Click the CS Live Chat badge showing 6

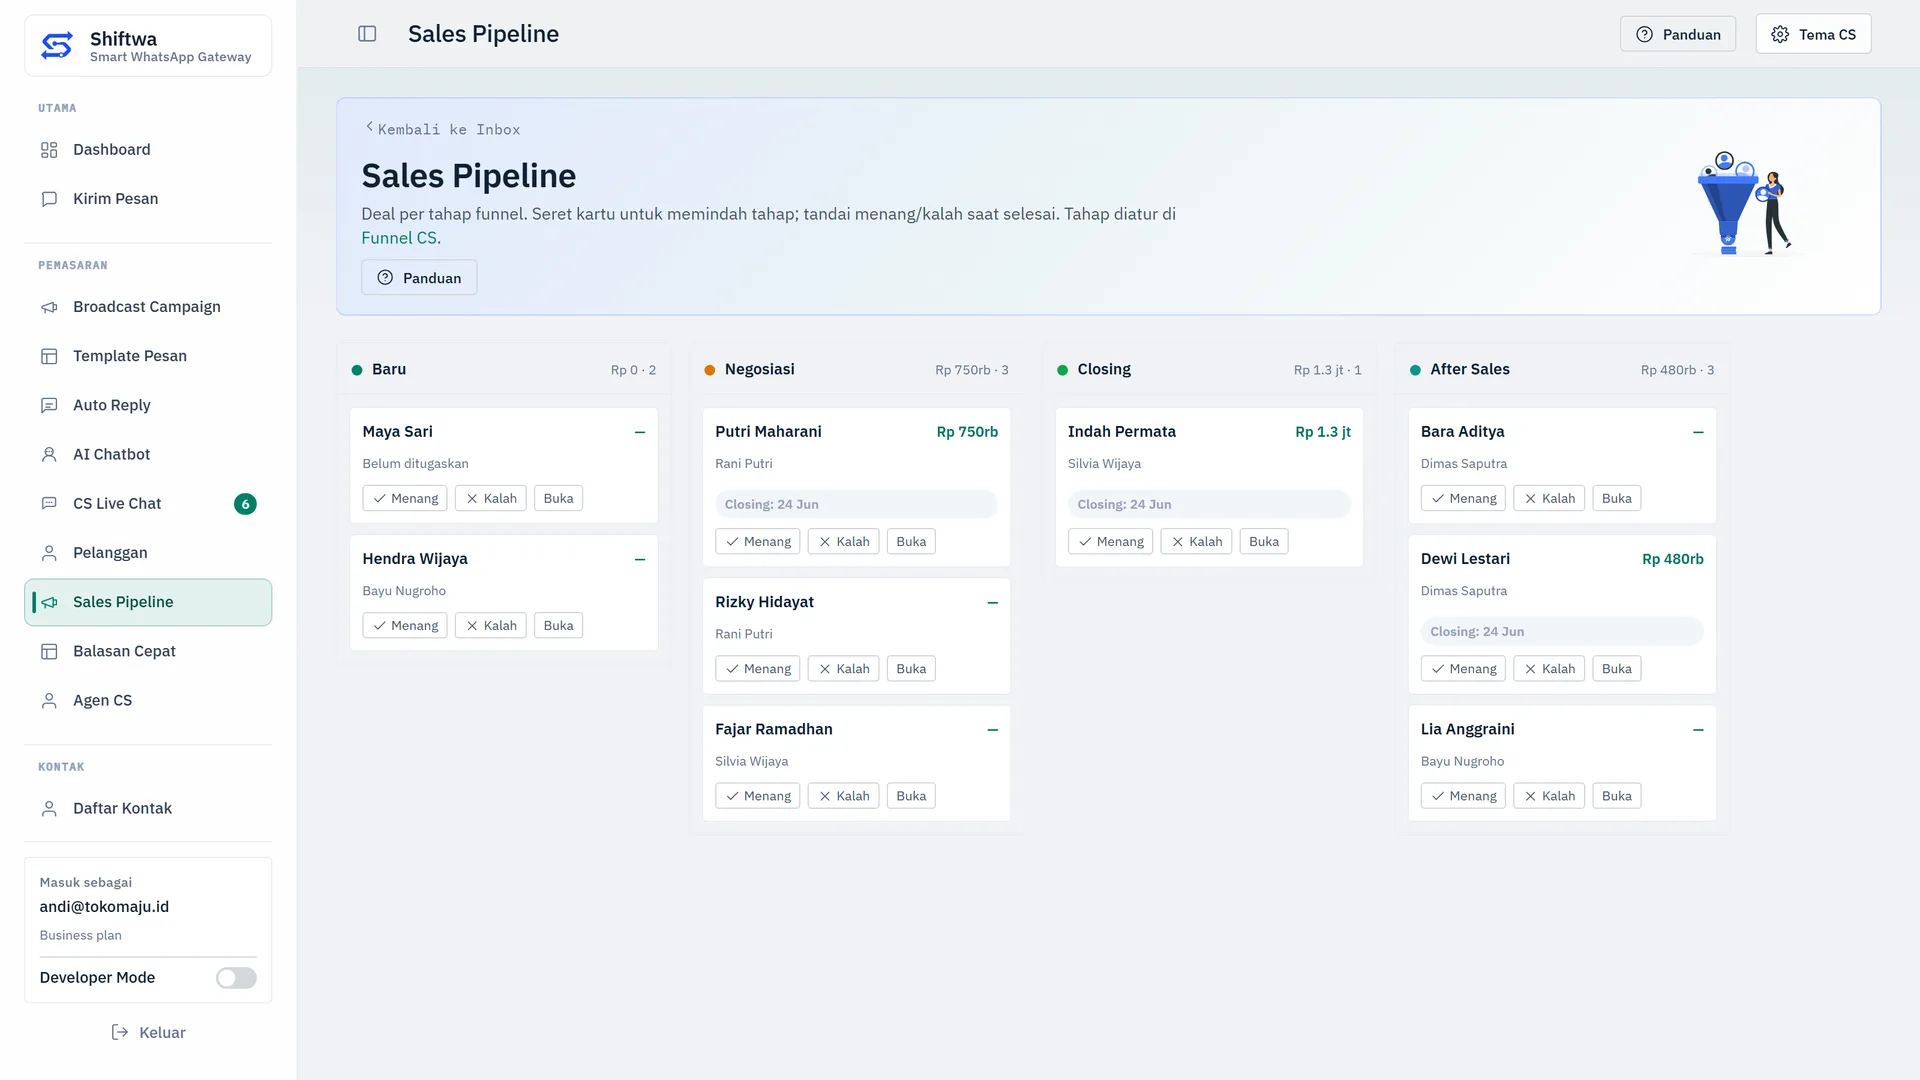point(245,504)
